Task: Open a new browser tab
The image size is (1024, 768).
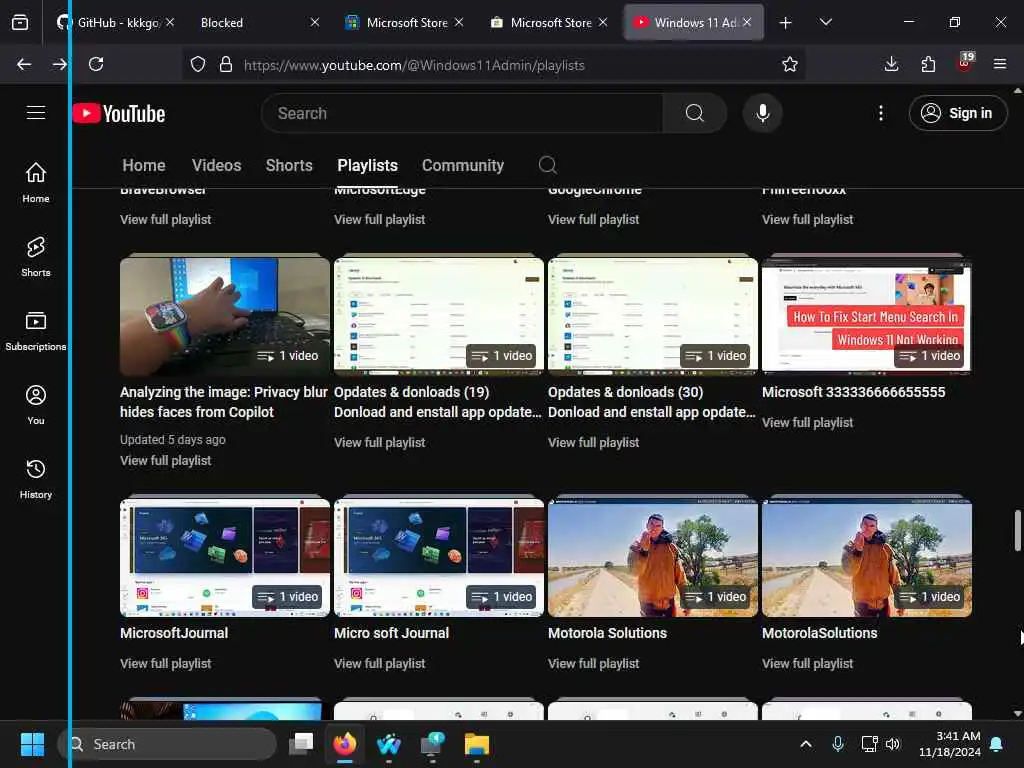Action: [786, 23]
